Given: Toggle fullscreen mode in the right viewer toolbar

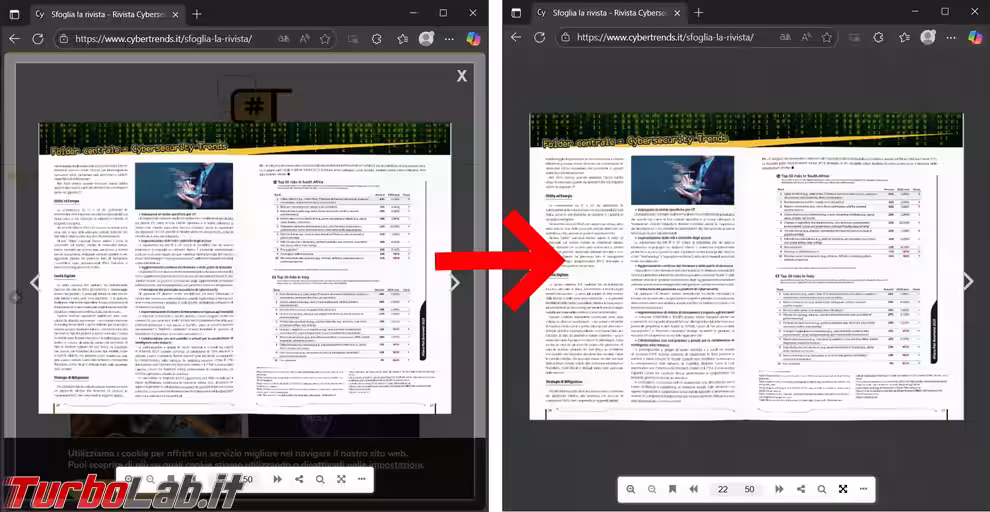Looking at the screenshot, I should tap(842, 490).
